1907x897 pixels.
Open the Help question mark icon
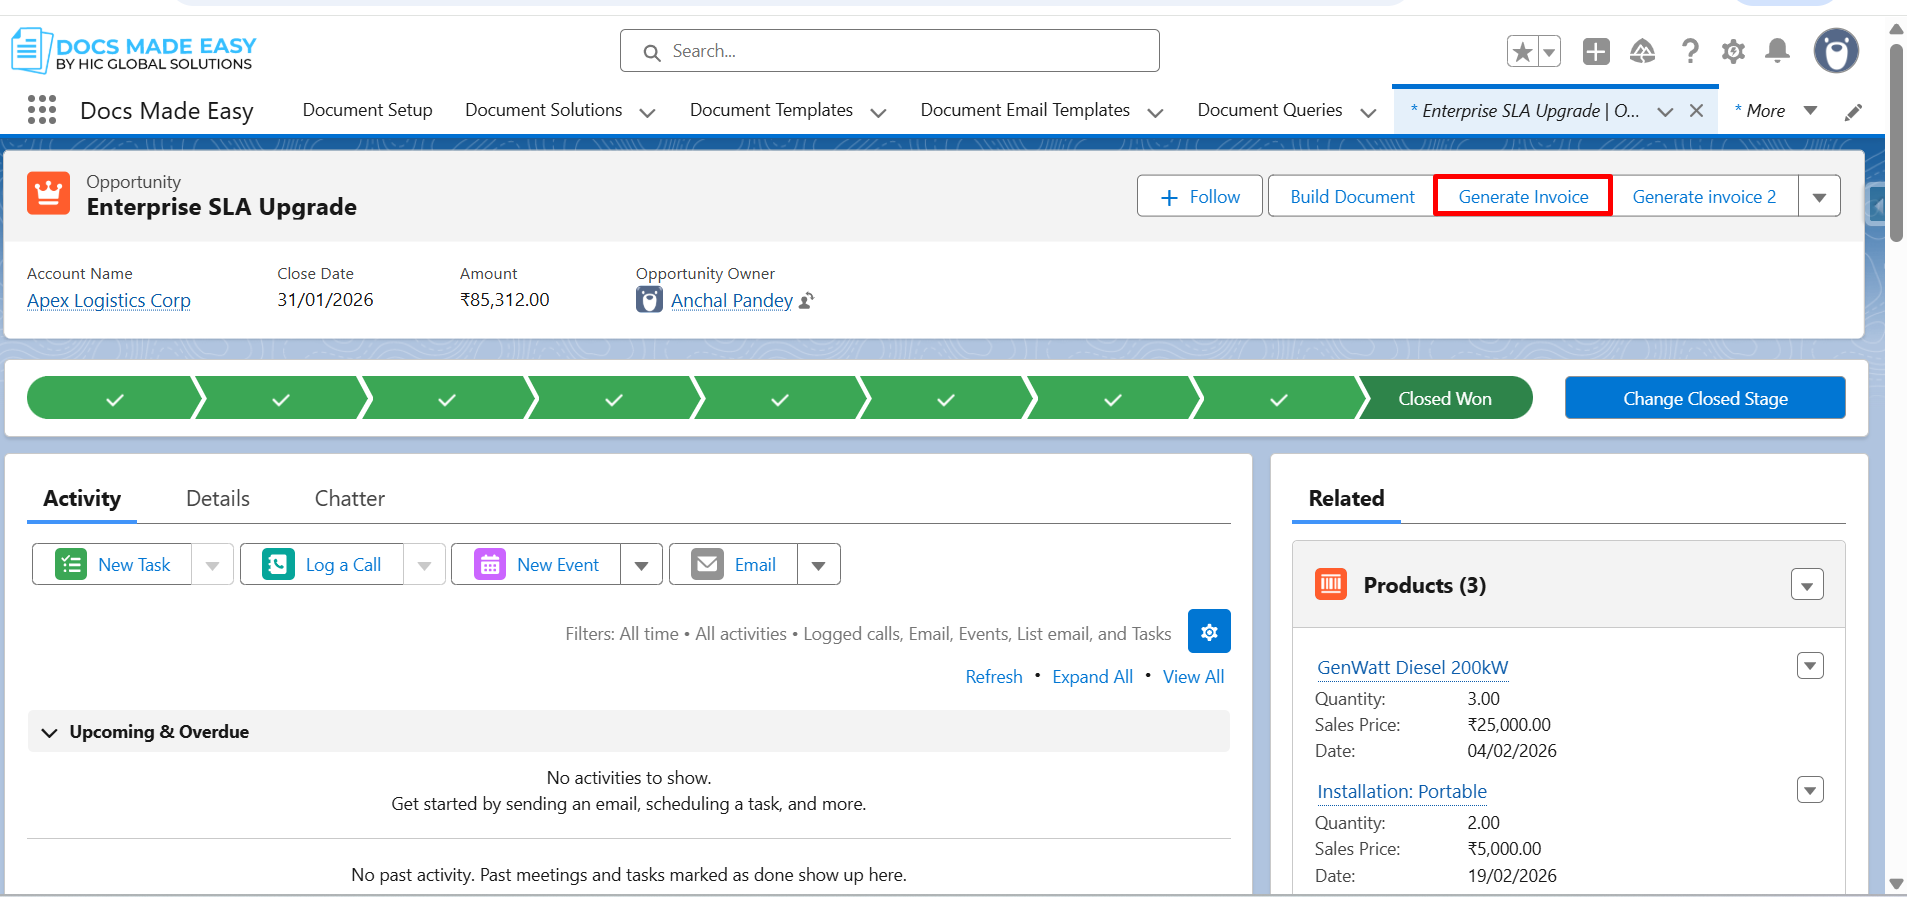click(x=1690, y=51)
